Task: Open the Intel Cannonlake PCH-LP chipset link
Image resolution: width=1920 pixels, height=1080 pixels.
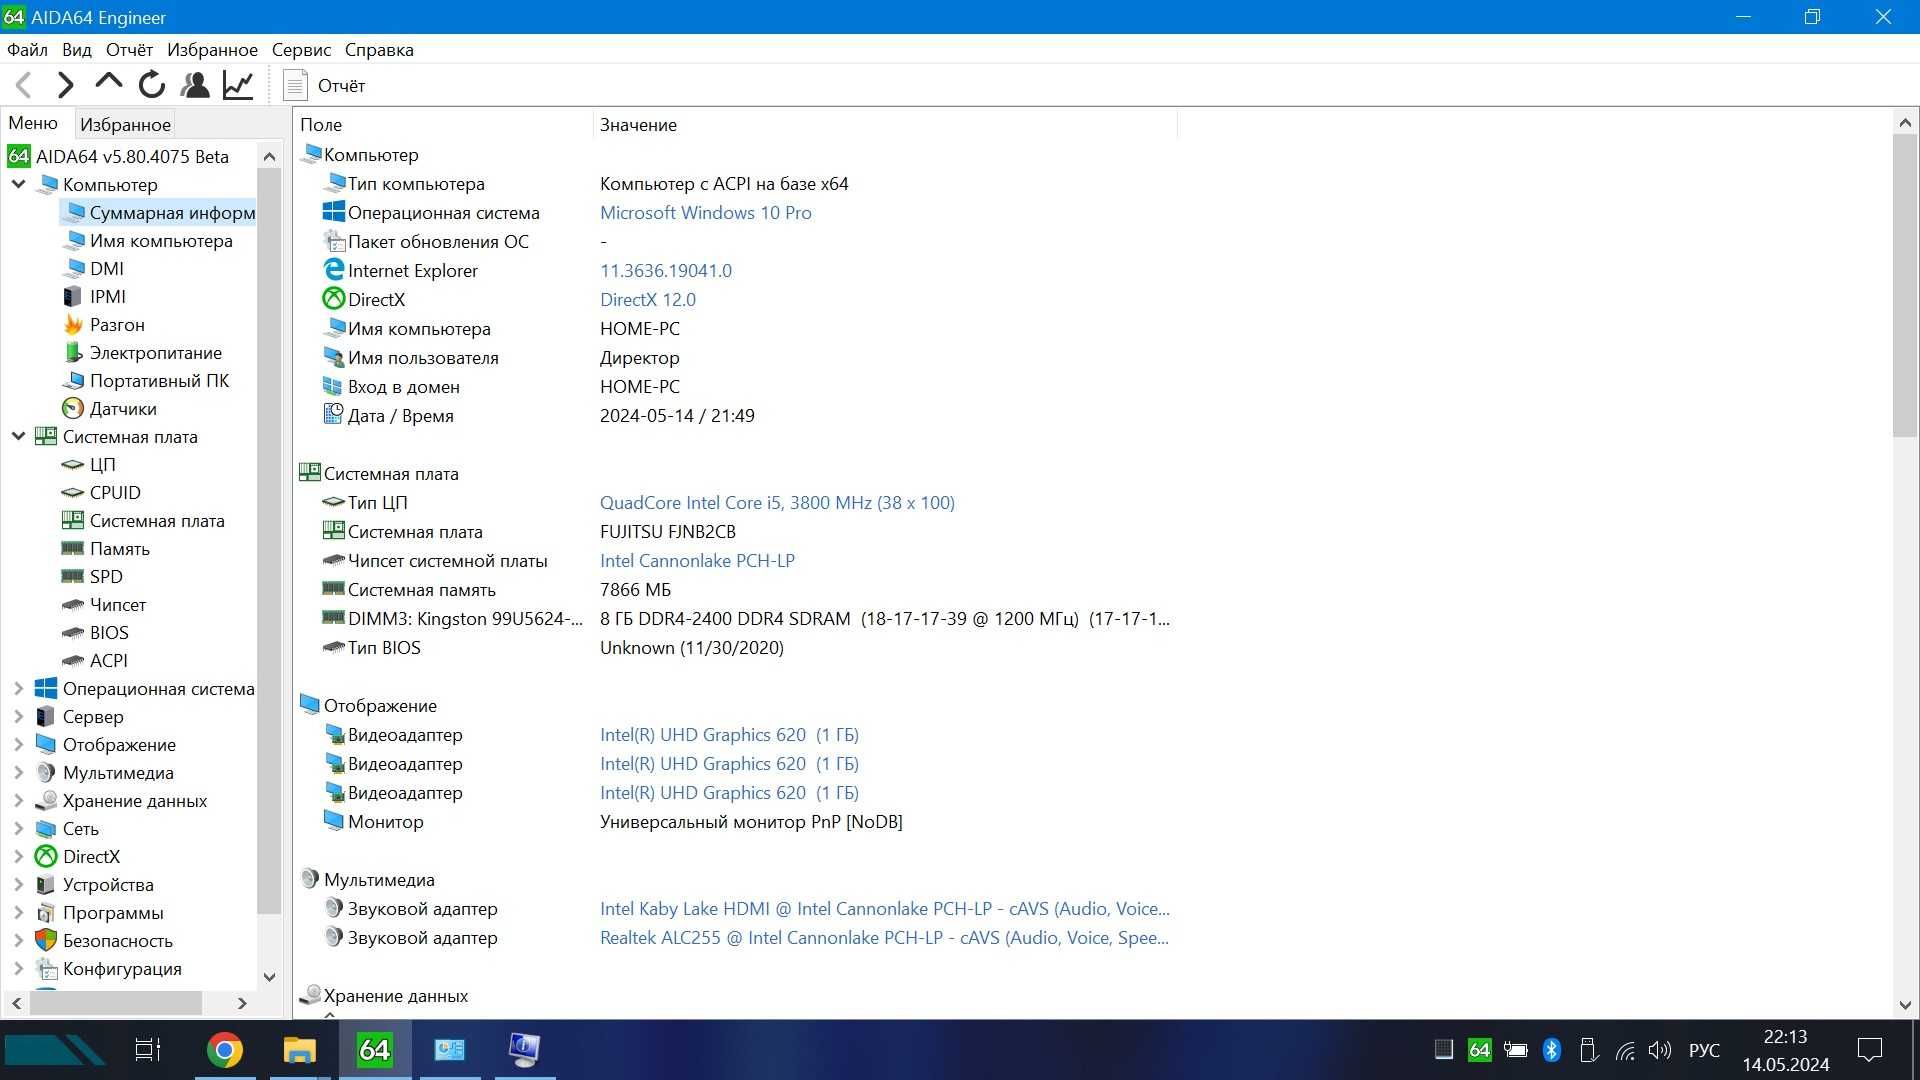Action: tap(697, 561)
